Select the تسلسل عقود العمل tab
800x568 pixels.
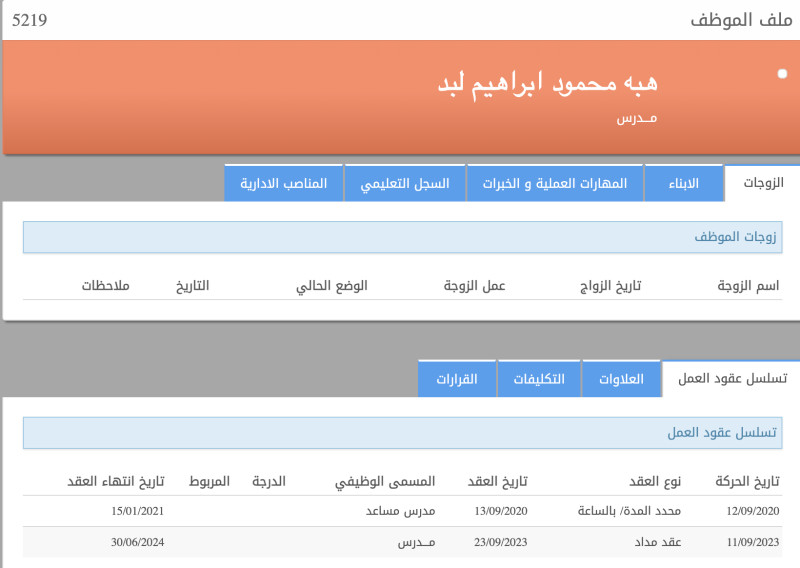point(733,378)
